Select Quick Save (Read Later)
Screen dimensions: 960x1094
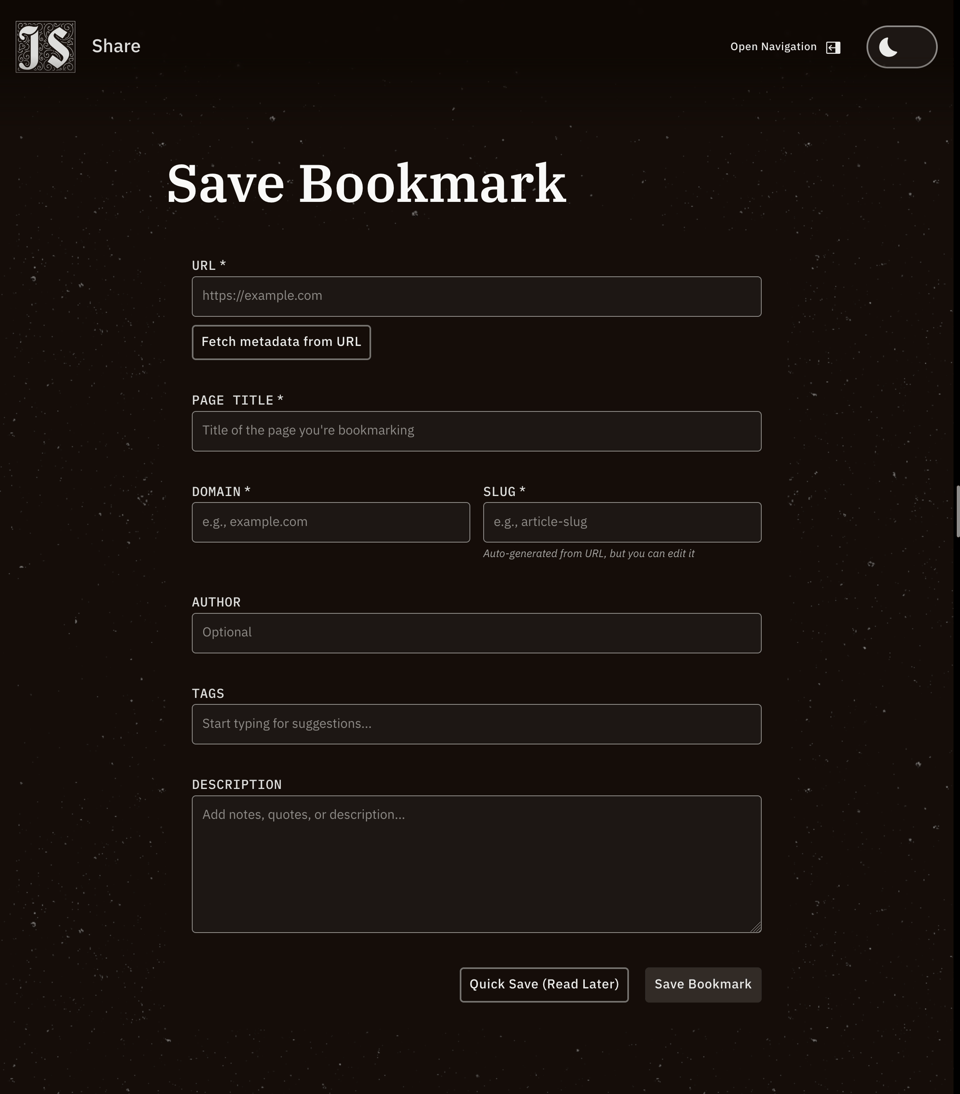[543, 984]
